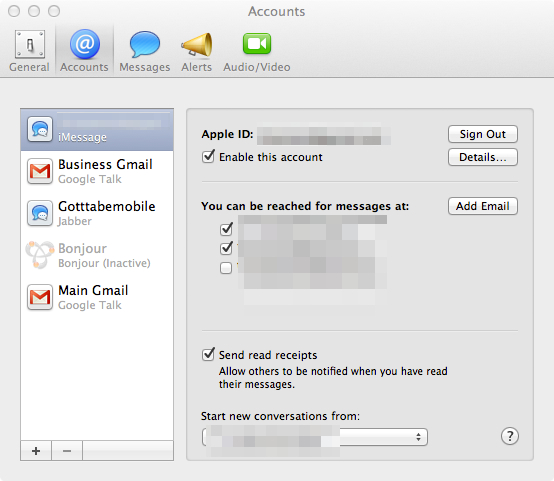Open Start new conversations from dropdown
This screenshot has height=481, width=554.
click(x=315, y=437)
